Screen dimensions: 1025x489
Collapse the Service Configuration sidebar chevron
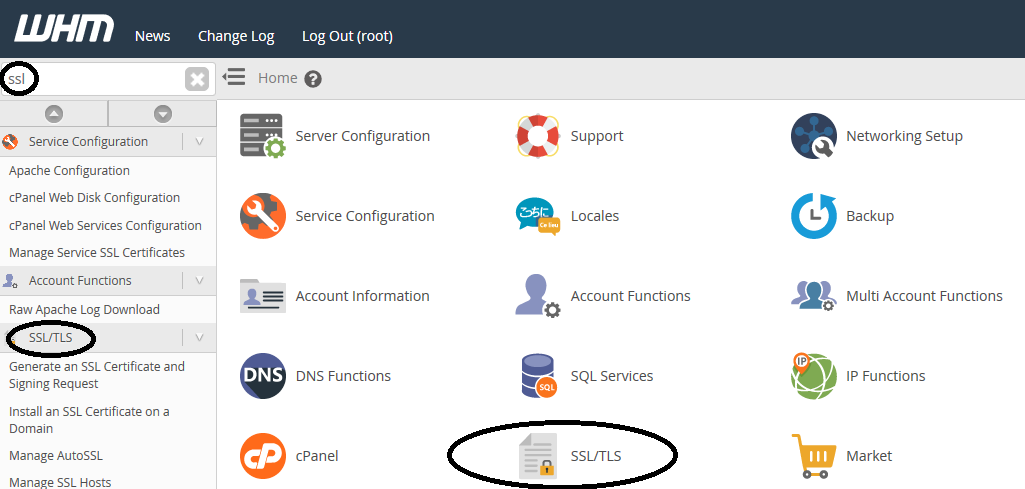(x=199, y=141)
